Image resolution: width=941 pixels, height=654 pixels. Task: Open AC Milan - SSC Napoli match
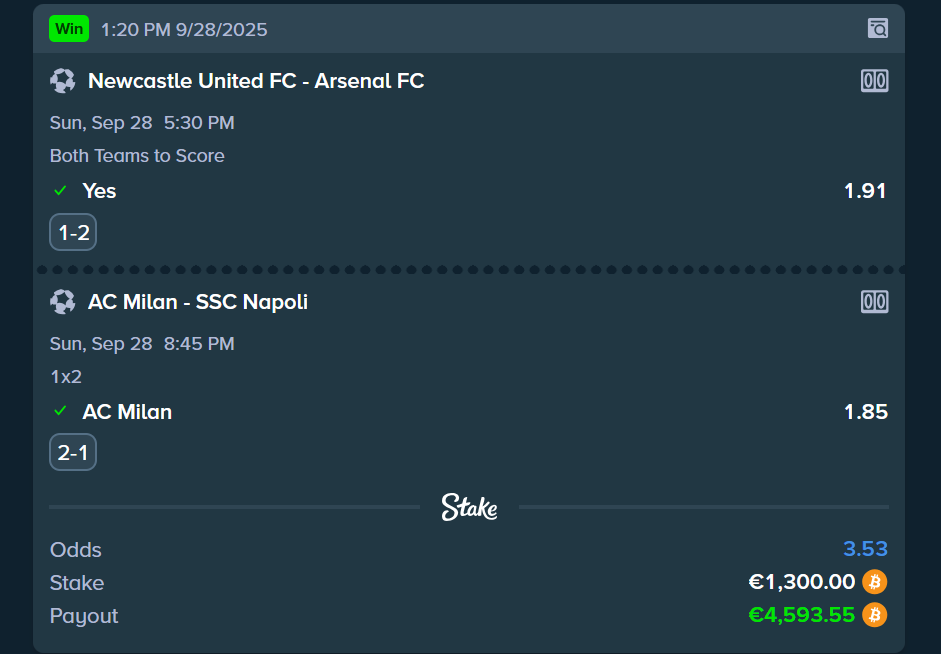coord(198,302)
